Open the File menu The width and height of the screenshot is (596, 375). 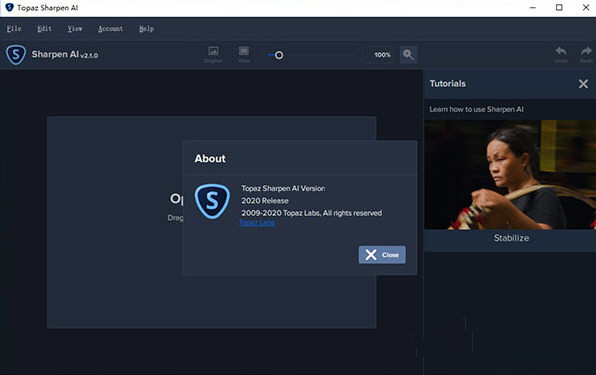pos(14,29)
